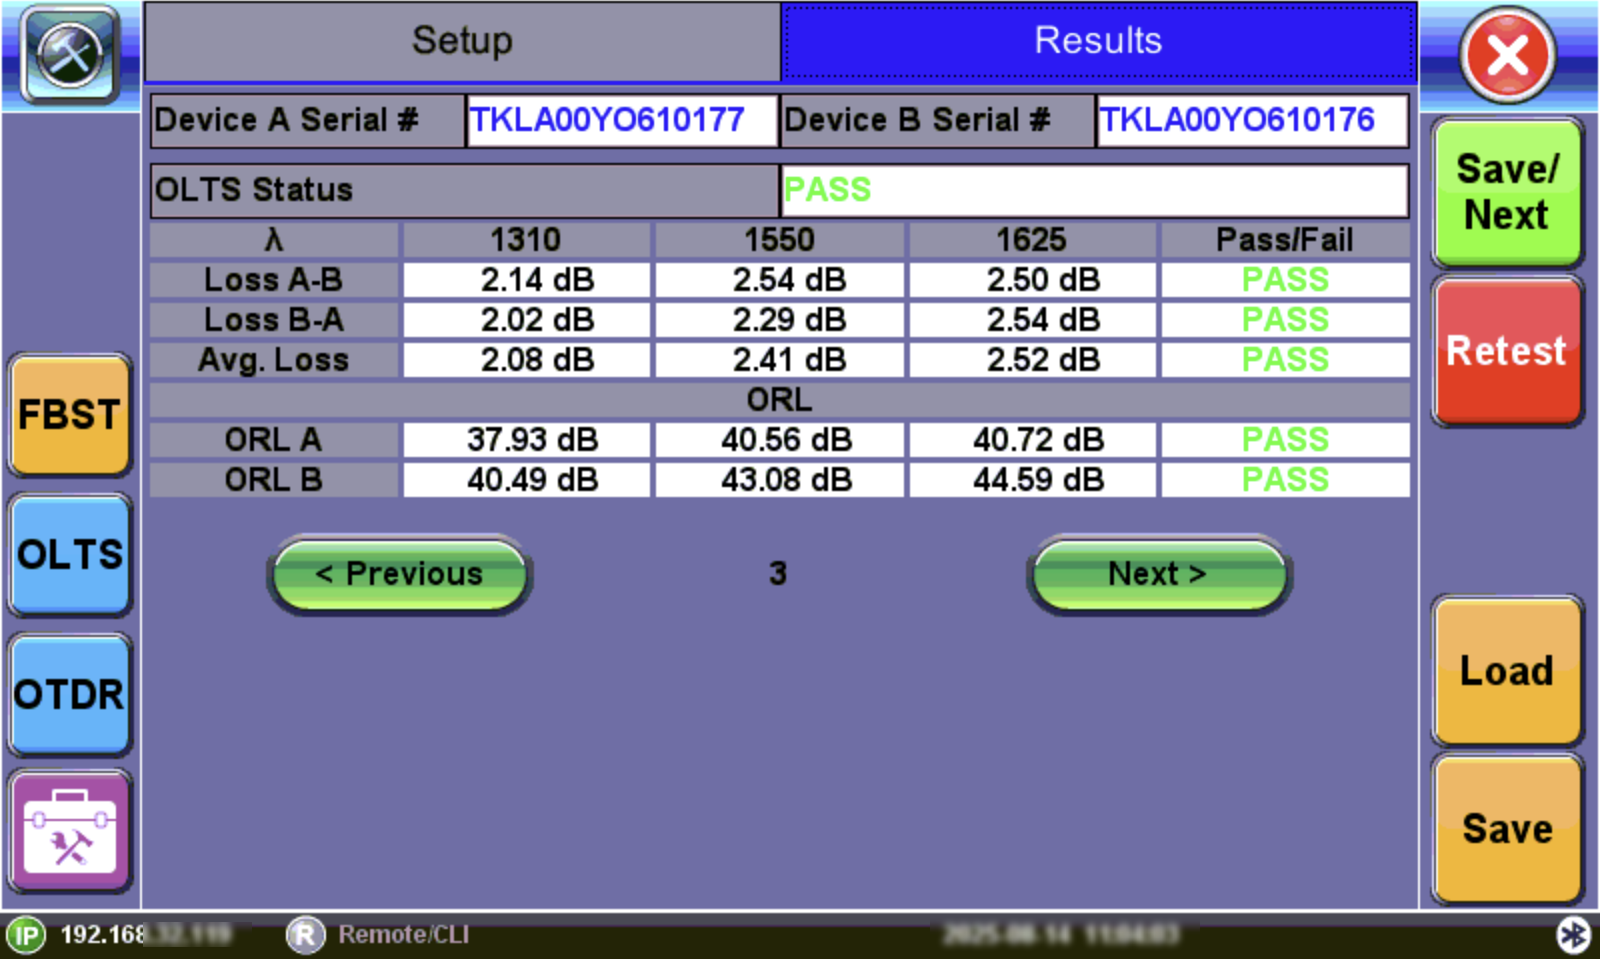
Task: Switch to the Results tab
Action: [x=1098, y=42]
